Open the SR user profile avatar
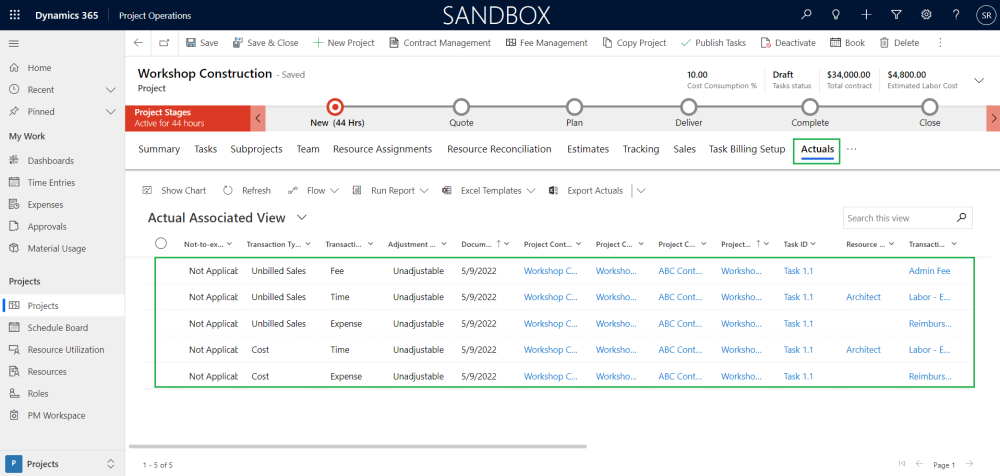The width and height of the screenshot is (1000, 476). (x=985, y=15)
